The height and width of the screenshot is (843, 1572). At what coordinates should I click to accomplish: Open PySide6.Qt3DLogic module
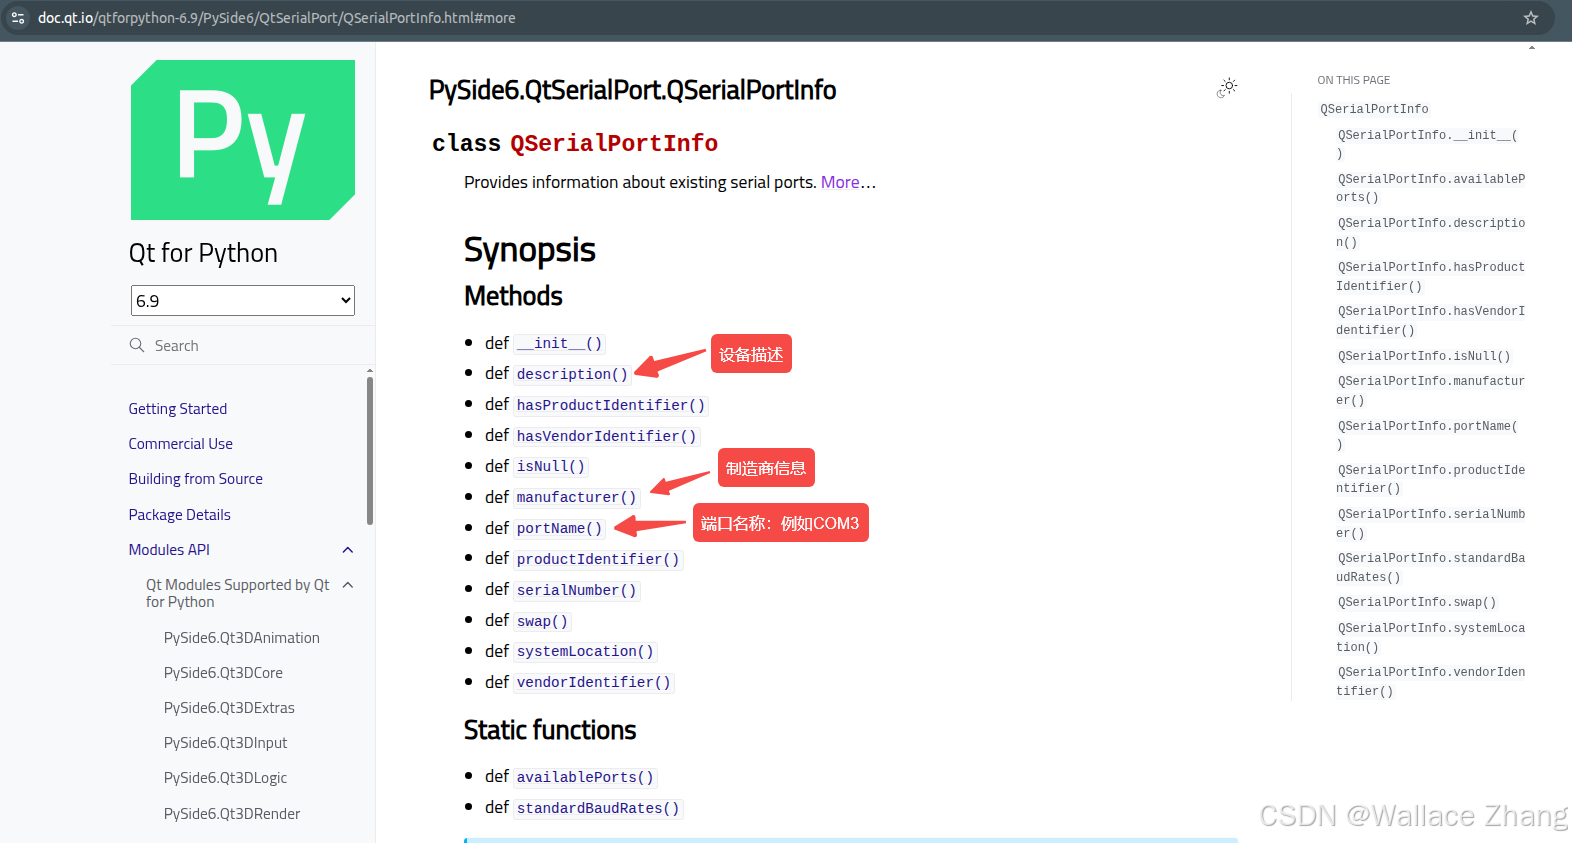point(226,777)
